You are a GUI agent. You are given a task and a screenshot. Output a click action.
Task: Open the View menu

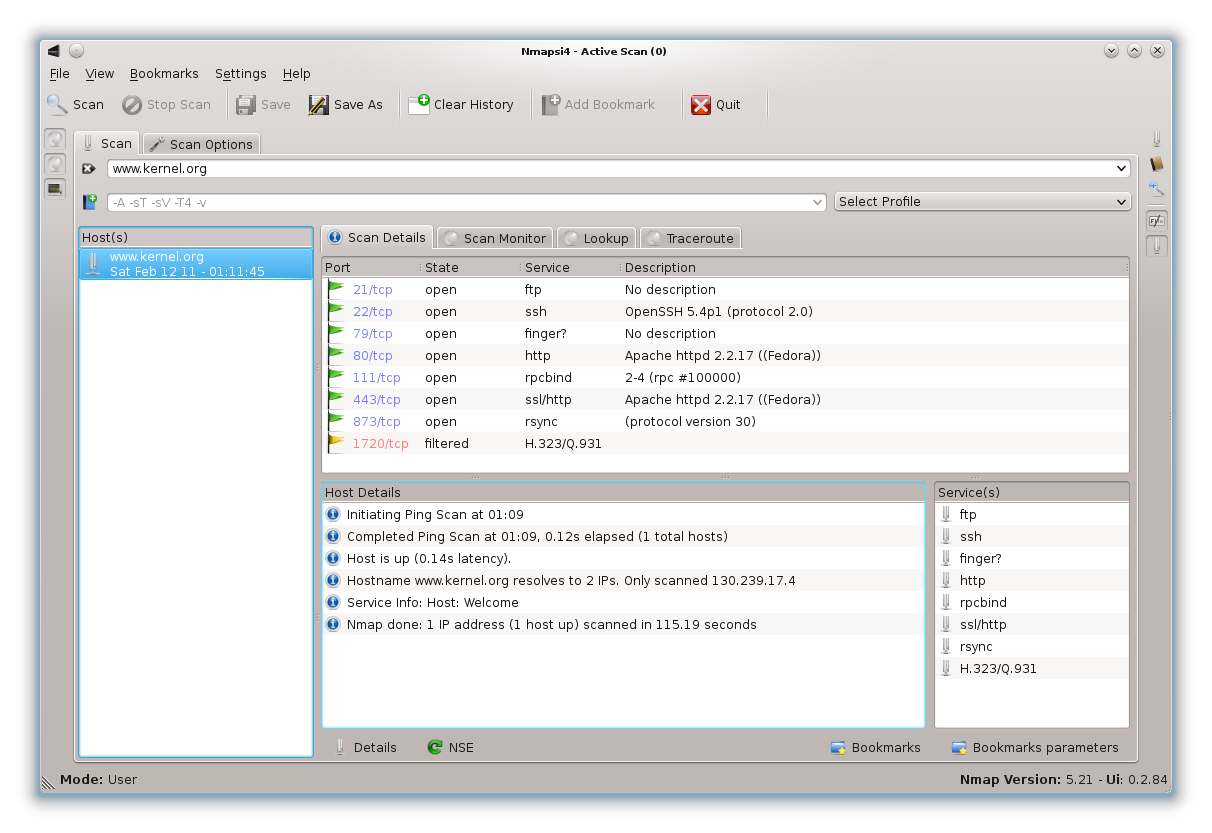[x=99, y=74]
